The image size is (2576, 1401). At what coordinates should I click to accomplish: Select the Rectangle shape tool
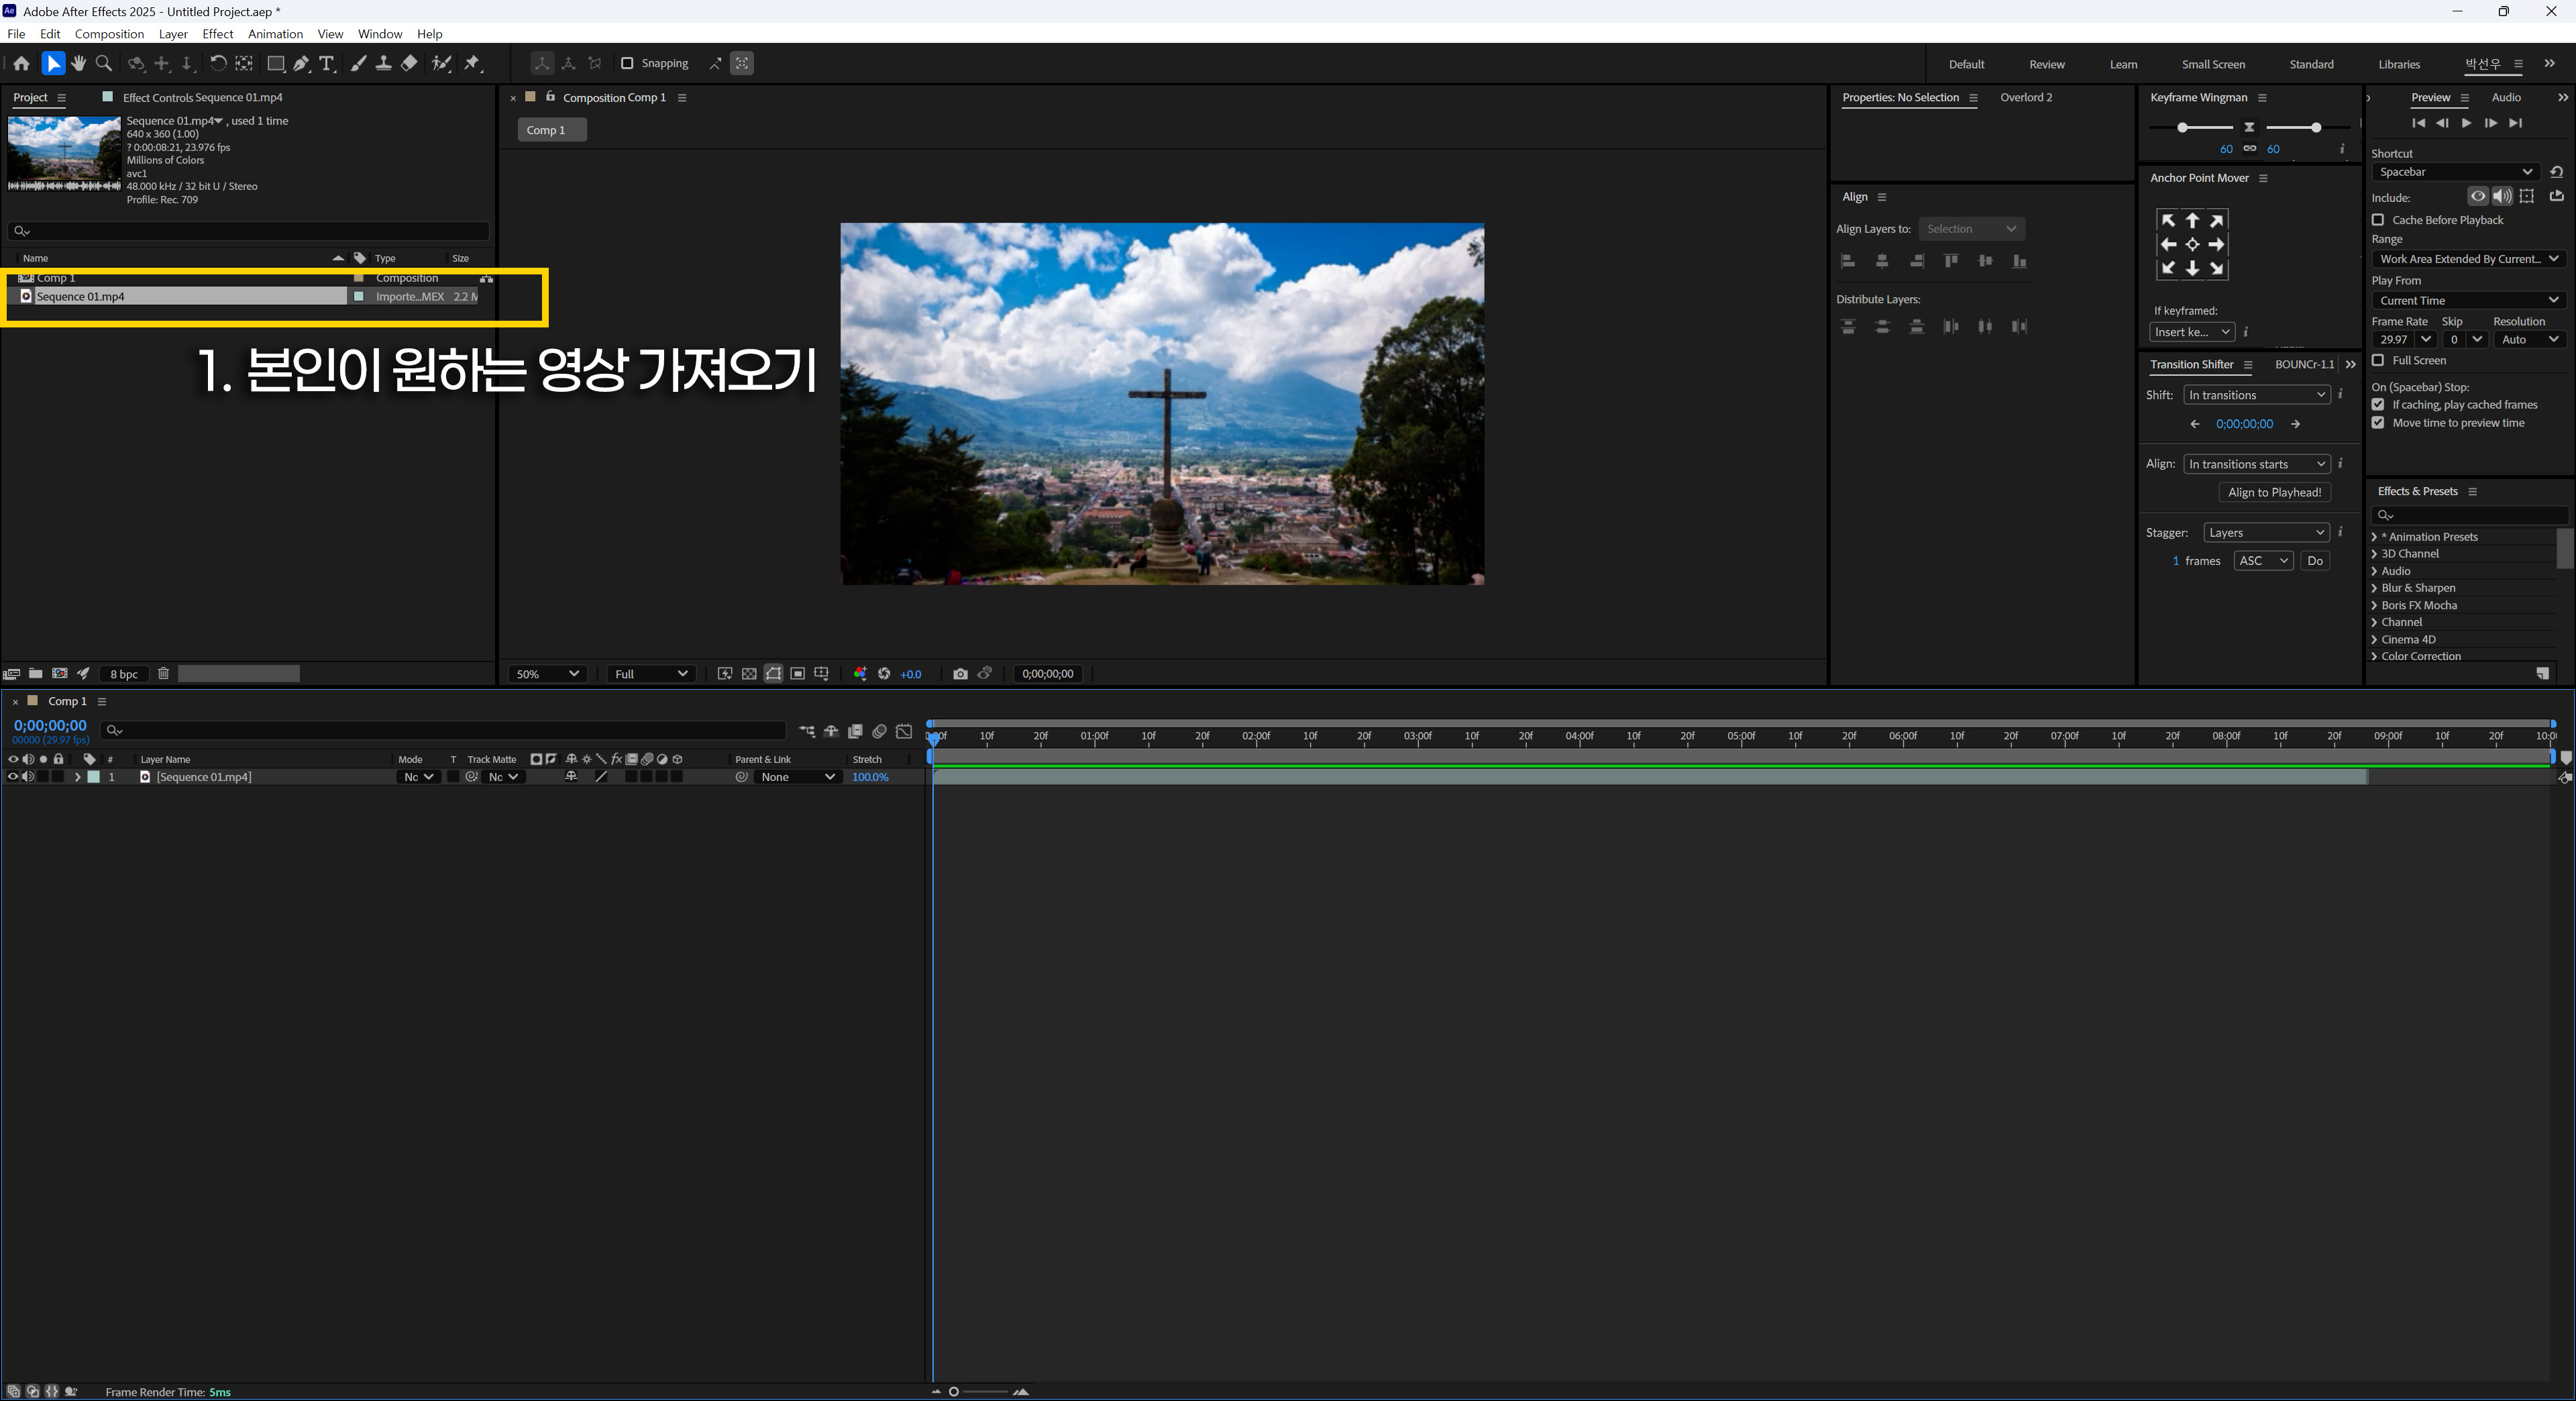pos(275,63)
